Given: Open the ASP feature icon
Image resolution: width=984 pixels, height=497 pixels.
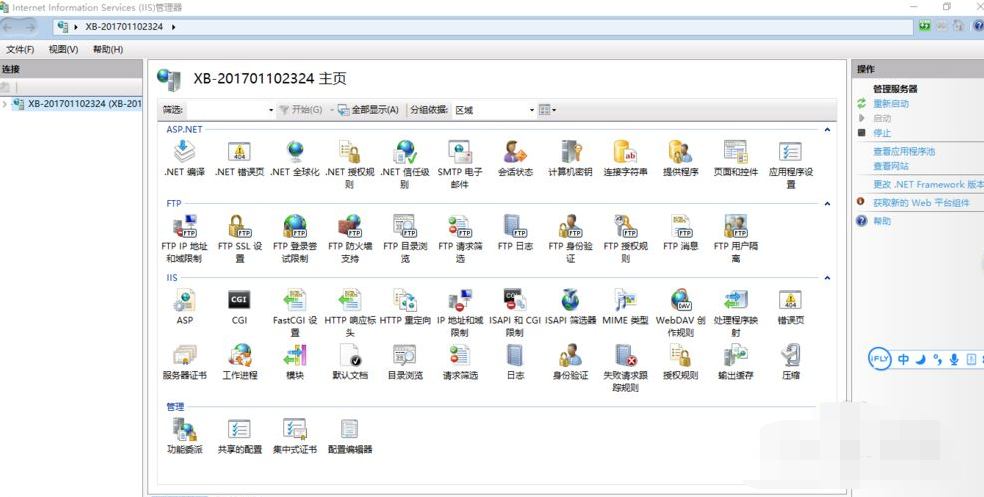Looking at the screenshot, I should coord(184,306).
